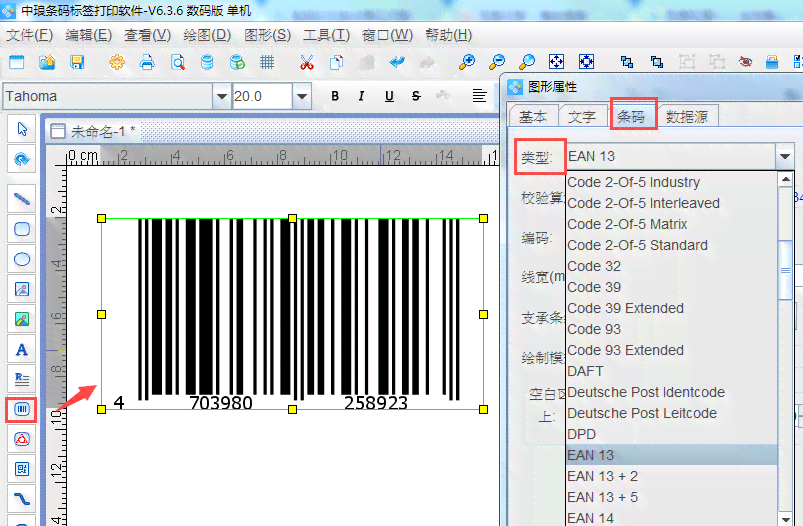The width and height of the screenshot is (803, 526).
Task: Select the QR code tool
Action: click(22, 469)
